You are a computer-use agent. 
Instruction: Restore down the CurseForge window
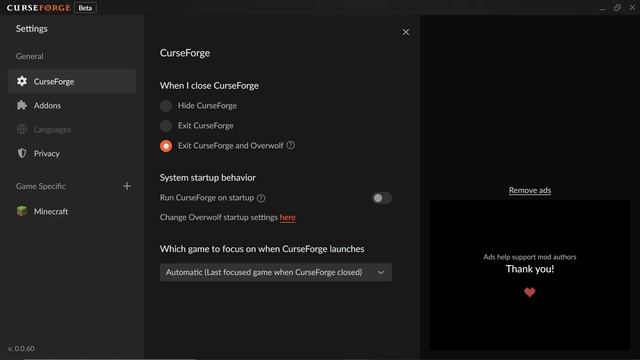617,8
